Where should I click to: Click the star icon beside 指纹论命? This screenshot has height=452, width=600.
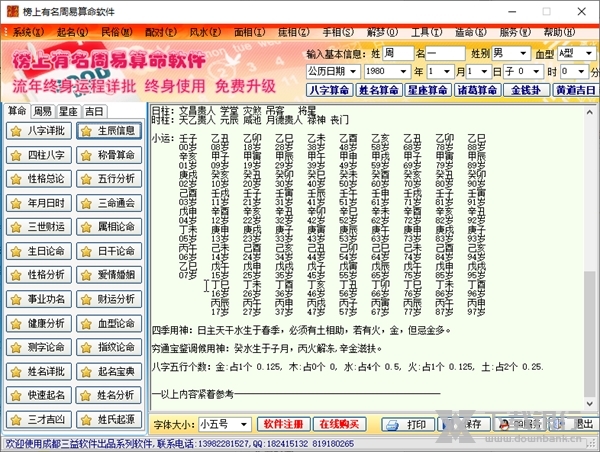coord(86,348)
